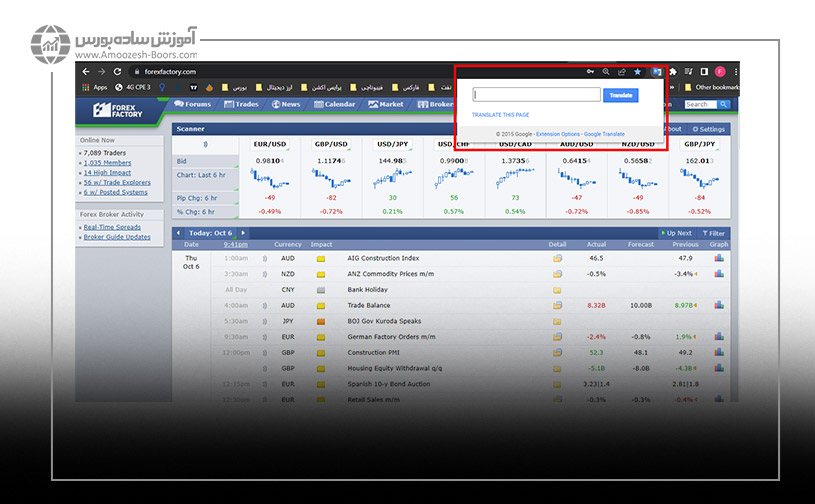Toggle the alert icon for the AUD 1:00am event
The height and width of the screenshot is (504, 815).
coord(265,258)
